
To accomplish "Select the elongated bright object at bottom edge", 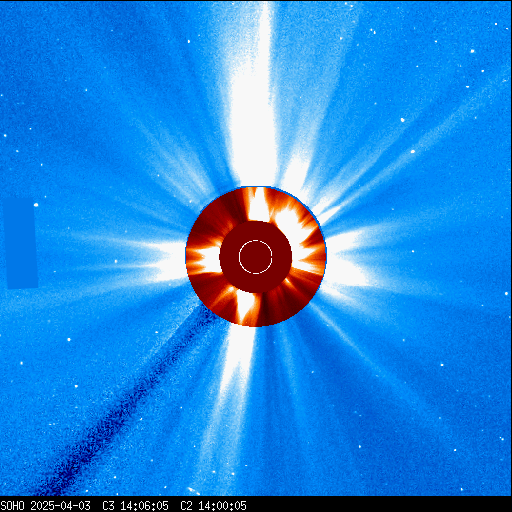I will pyautogui.click(x=193, y=490).
